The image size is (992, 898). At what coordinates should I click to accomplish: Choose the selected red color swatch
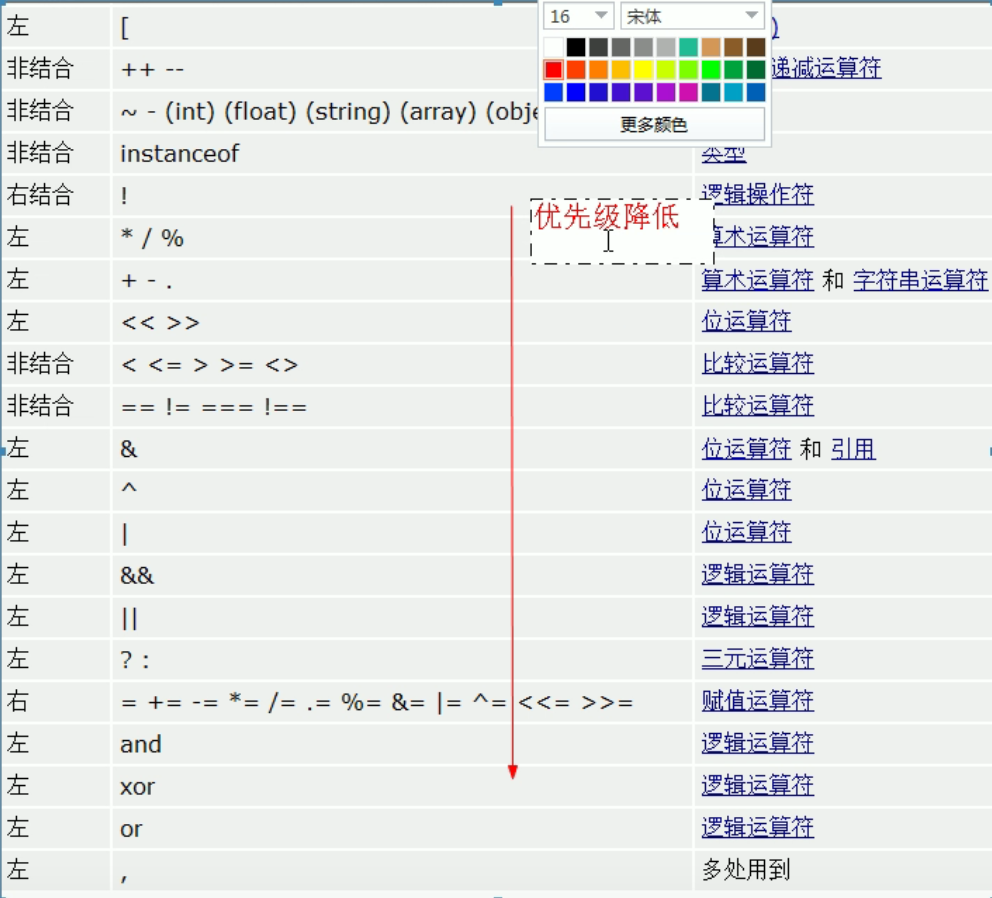(553, 70)
